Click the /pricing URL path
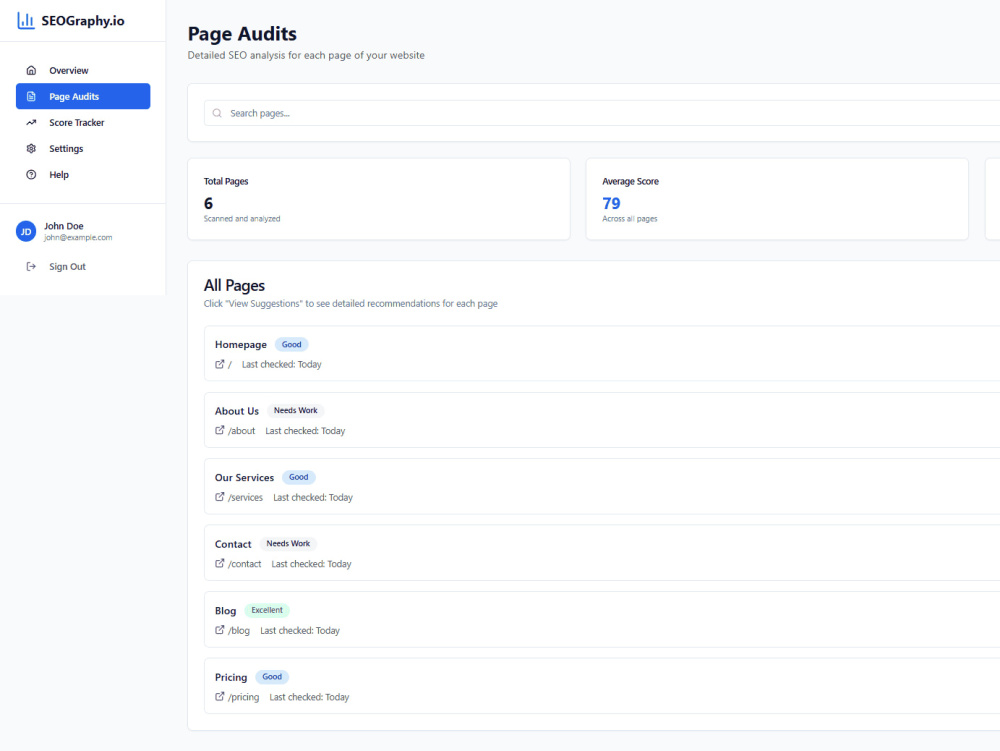 244,697
